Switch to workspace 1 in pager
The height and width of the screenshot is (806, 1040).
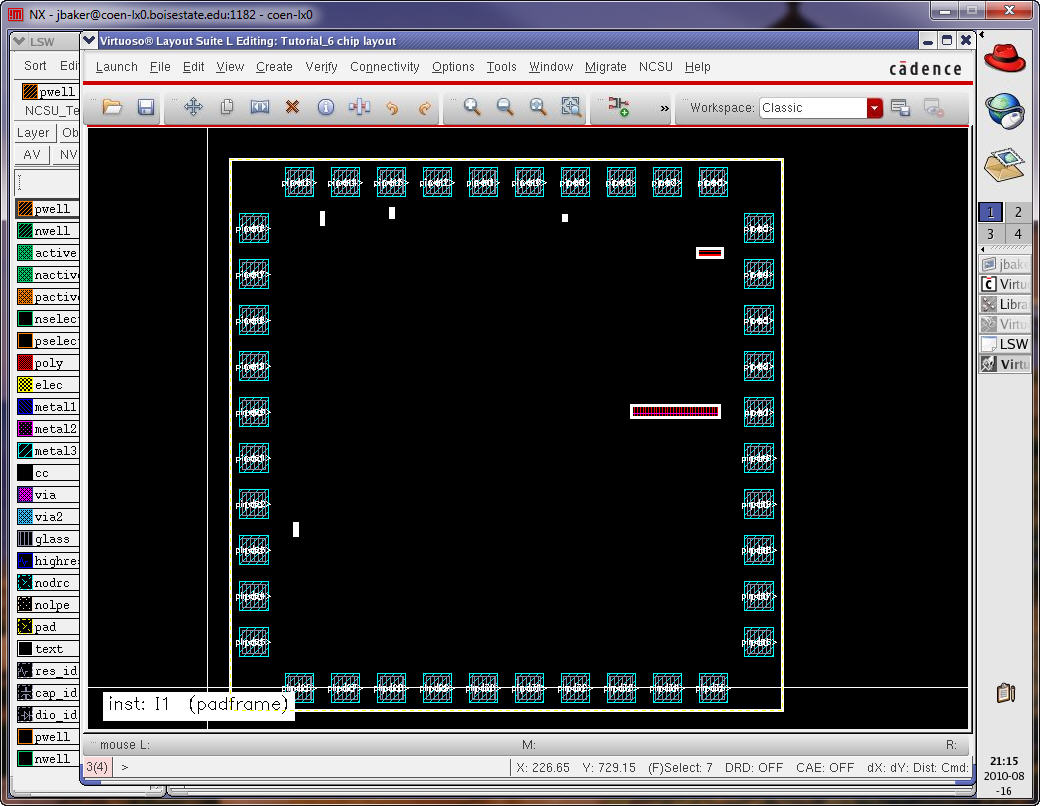[x=990, y=212]
